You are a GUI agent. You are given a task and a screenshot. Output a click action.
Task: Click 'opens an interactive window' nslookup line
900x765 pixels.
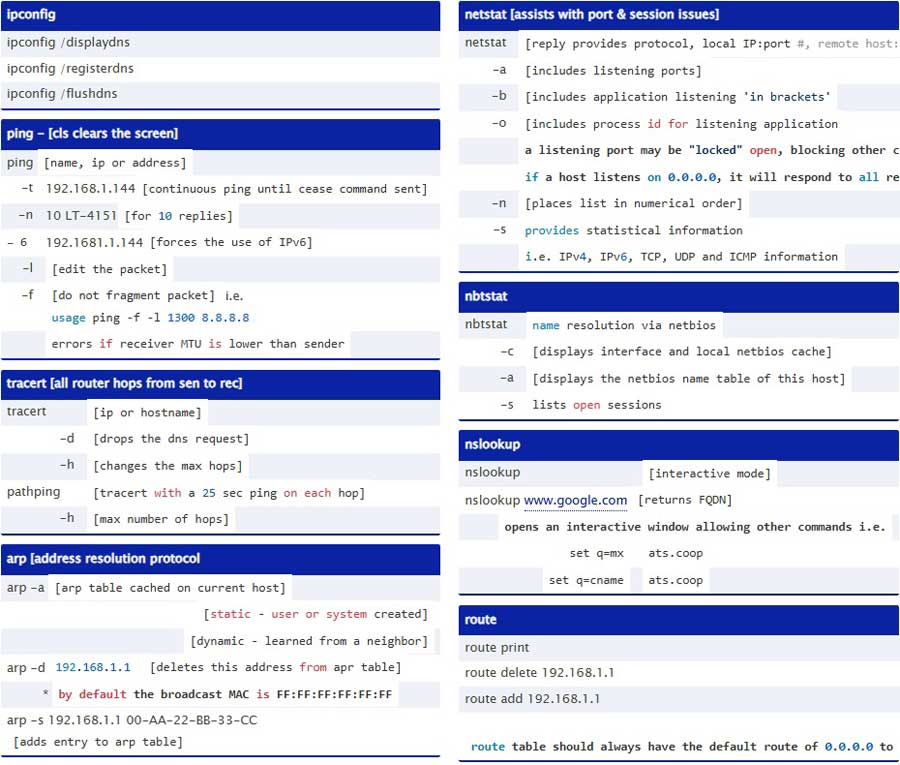click(x=695, y=527)
